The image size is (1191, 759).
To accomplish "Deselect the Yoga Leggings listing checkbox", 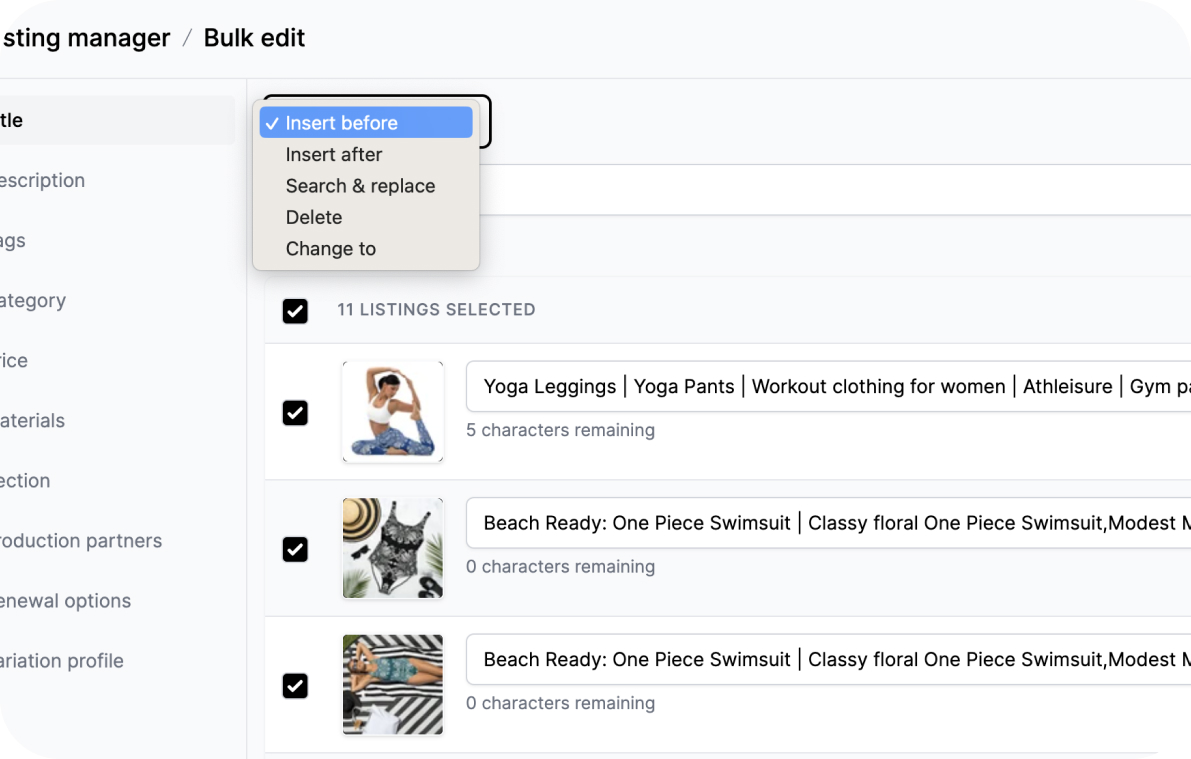I will click(295, 413).
